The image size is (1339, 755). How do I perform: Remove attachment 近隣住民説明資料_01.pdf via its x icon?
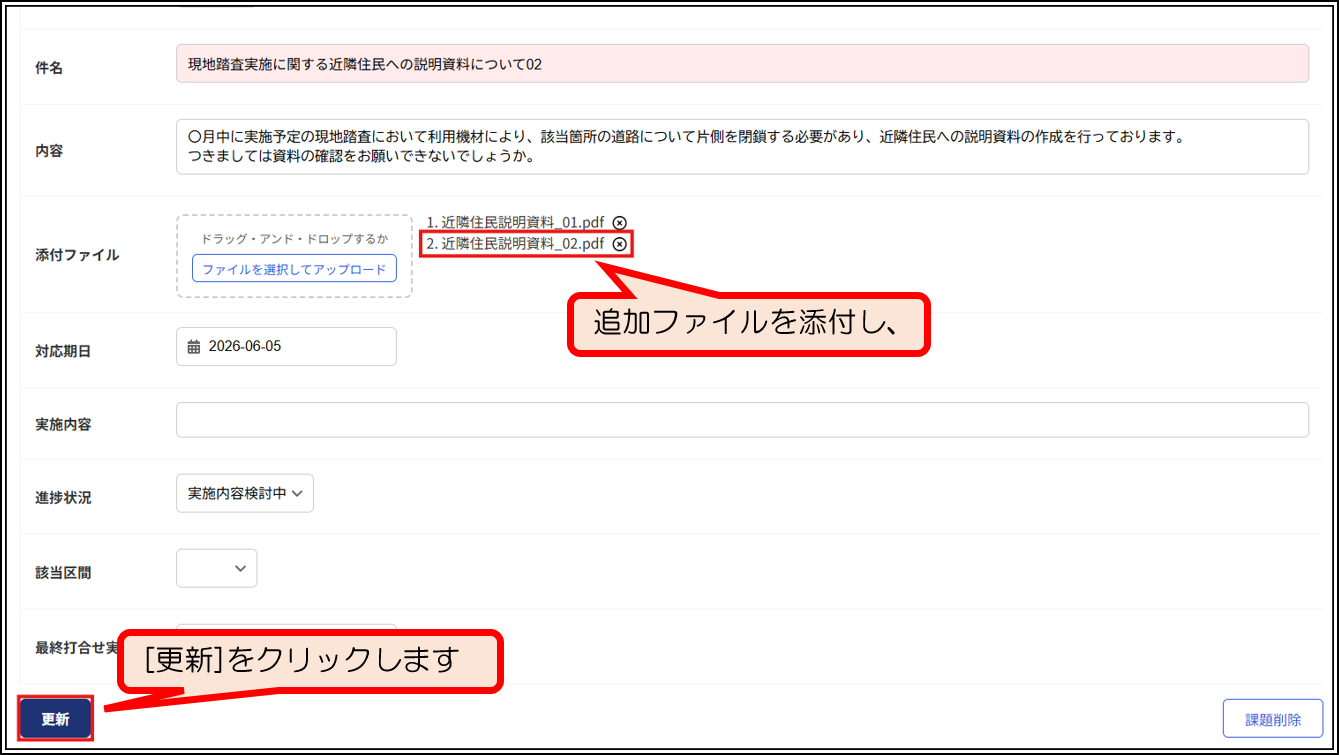(619, 222)
